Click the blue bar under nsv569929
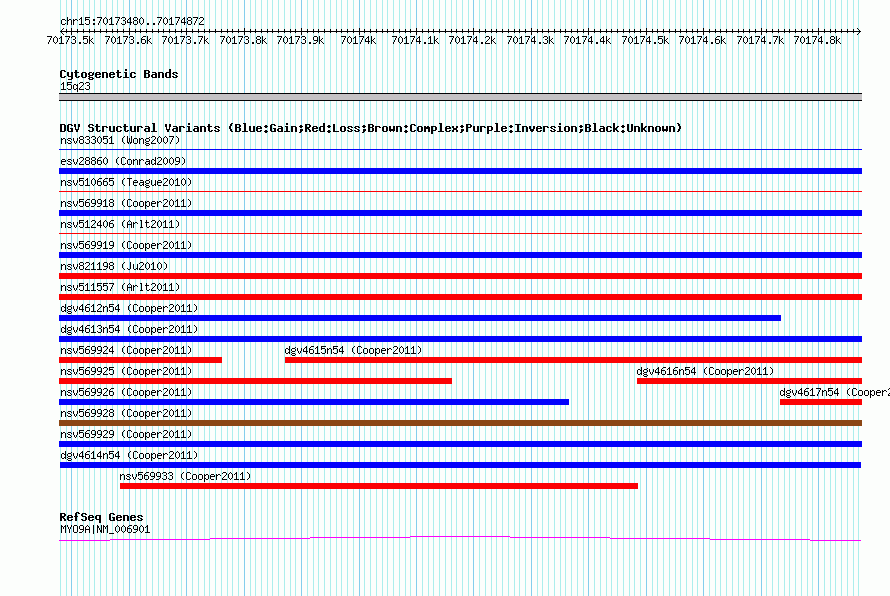The width and height of the screenshot is (890, 596). tap(460, 444)
